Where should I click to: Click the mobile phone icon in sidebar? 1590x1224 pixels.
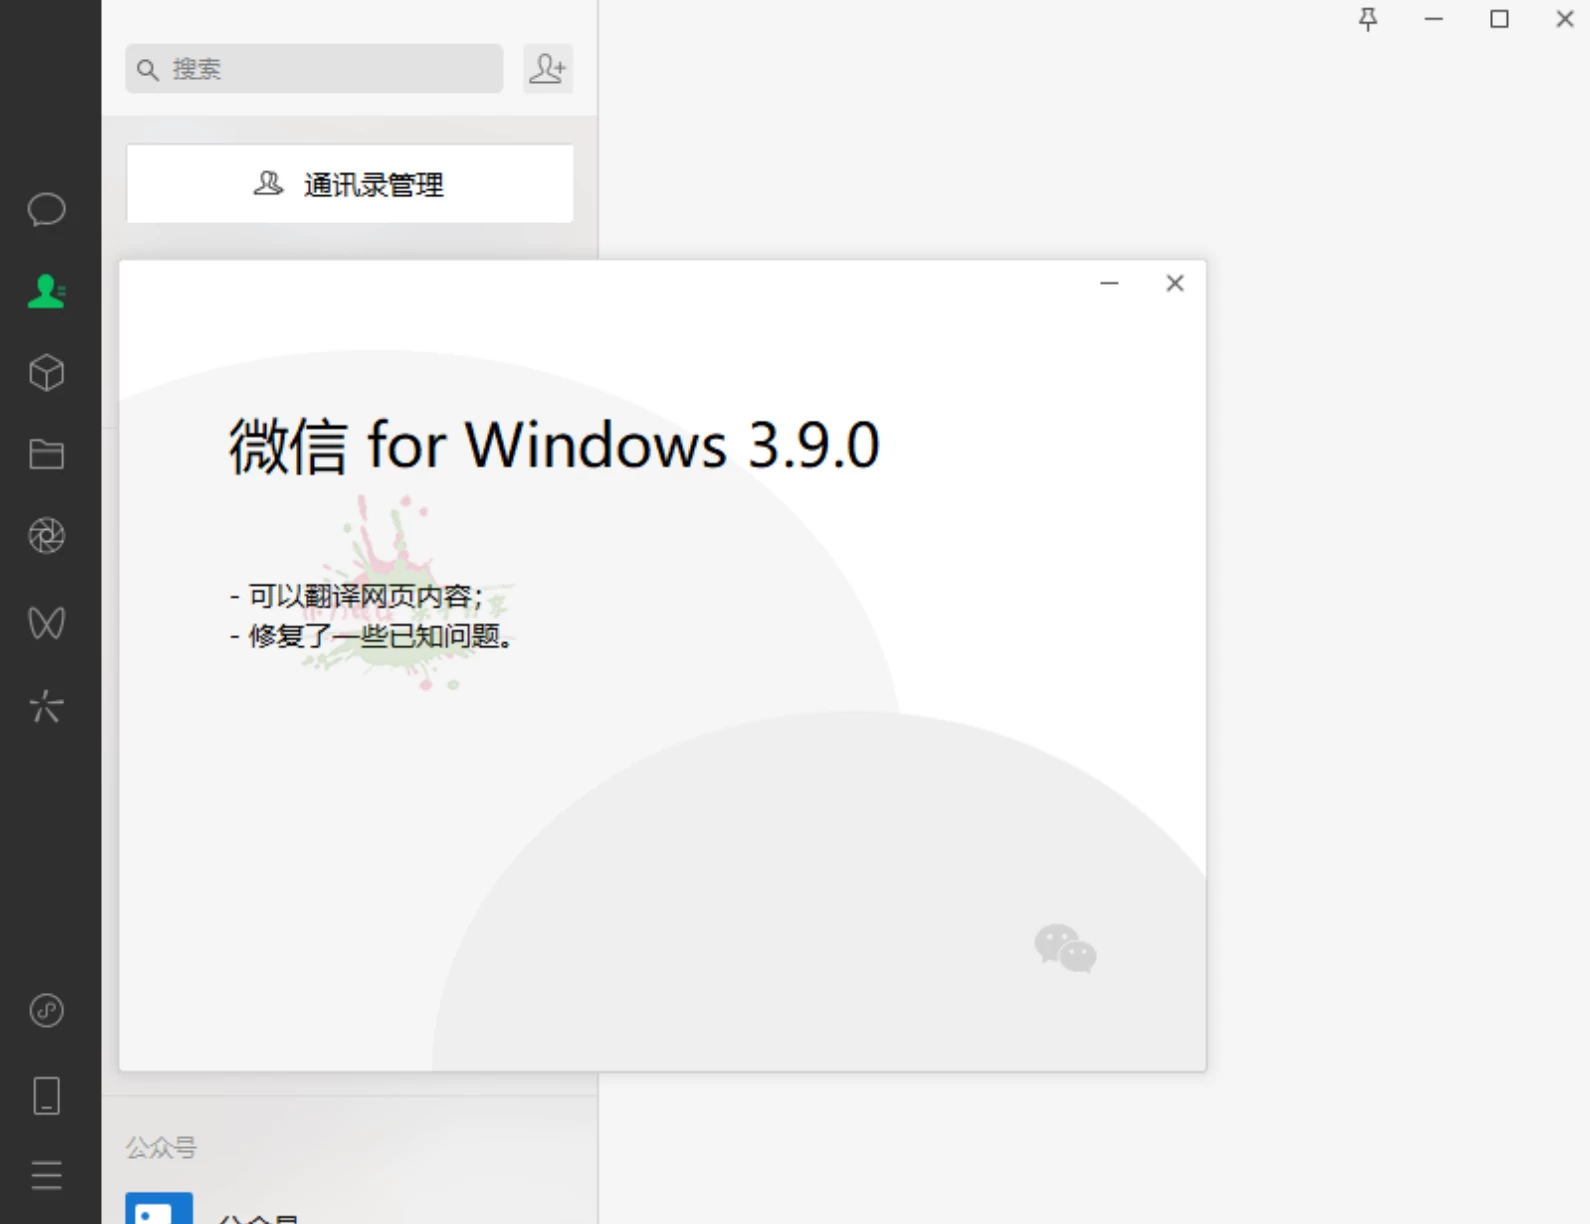tap(46, 1096)
